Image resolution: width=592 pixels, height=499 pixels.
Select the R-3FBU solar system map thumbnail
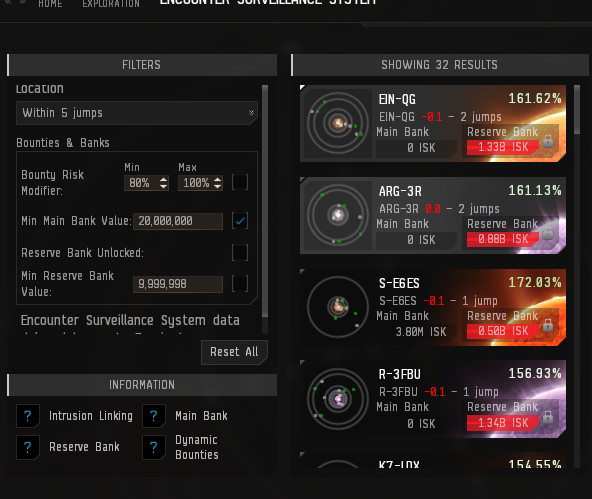click(x=338, y=399)
